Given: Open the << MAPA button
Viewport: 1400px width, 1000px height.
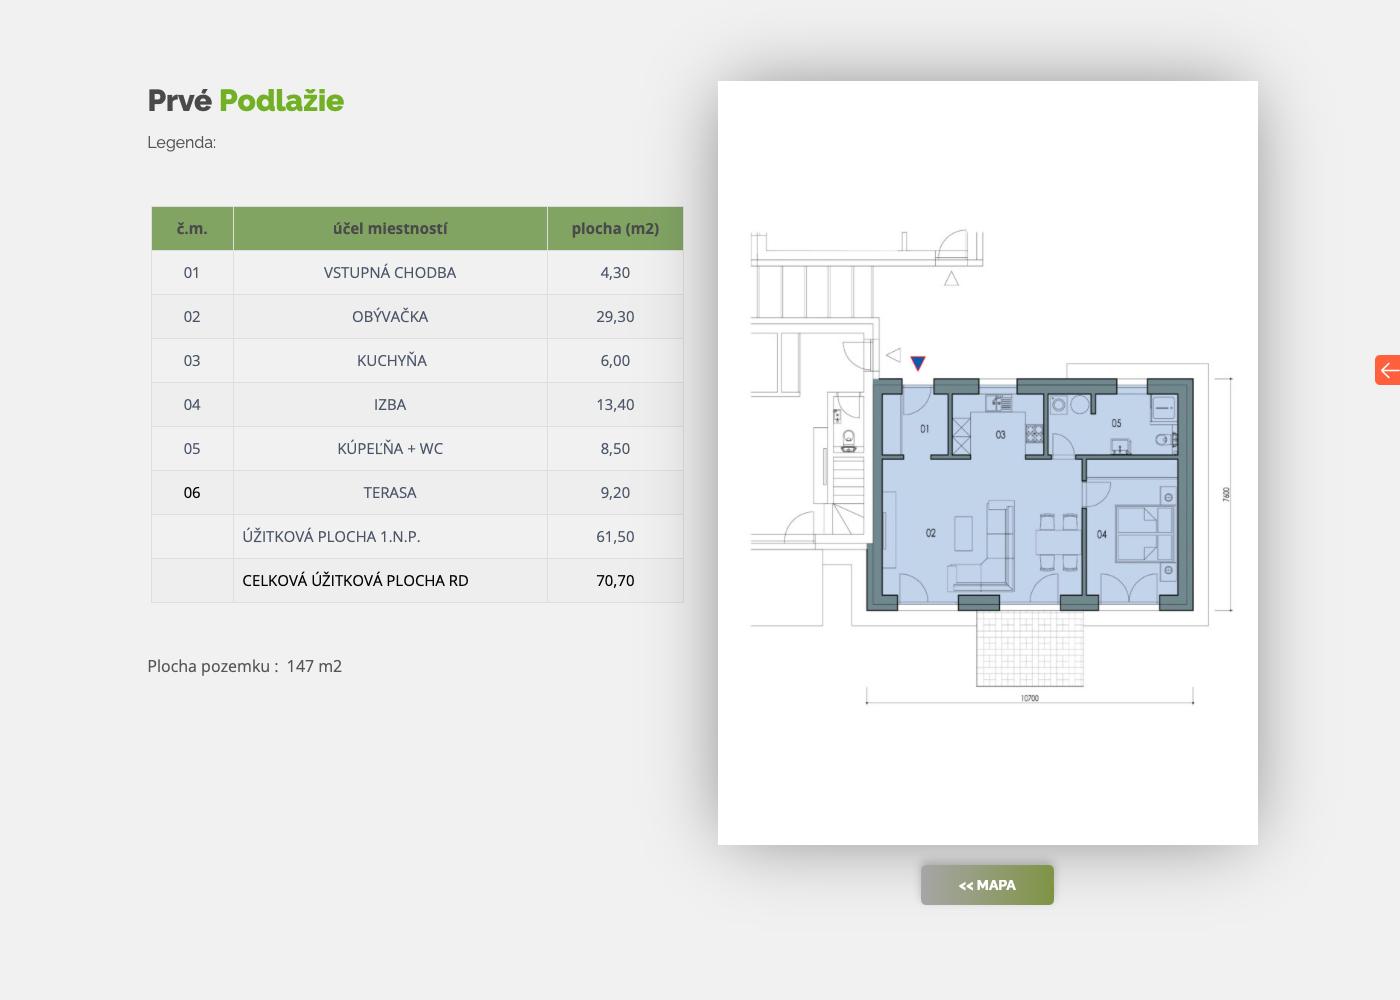Looking at the screenshot, I should tap(987, 885).
